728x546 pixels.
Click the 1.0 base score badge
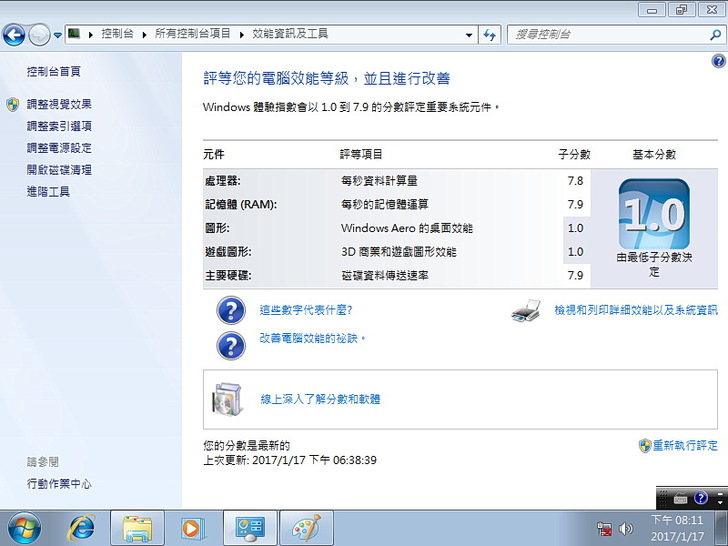654,214
